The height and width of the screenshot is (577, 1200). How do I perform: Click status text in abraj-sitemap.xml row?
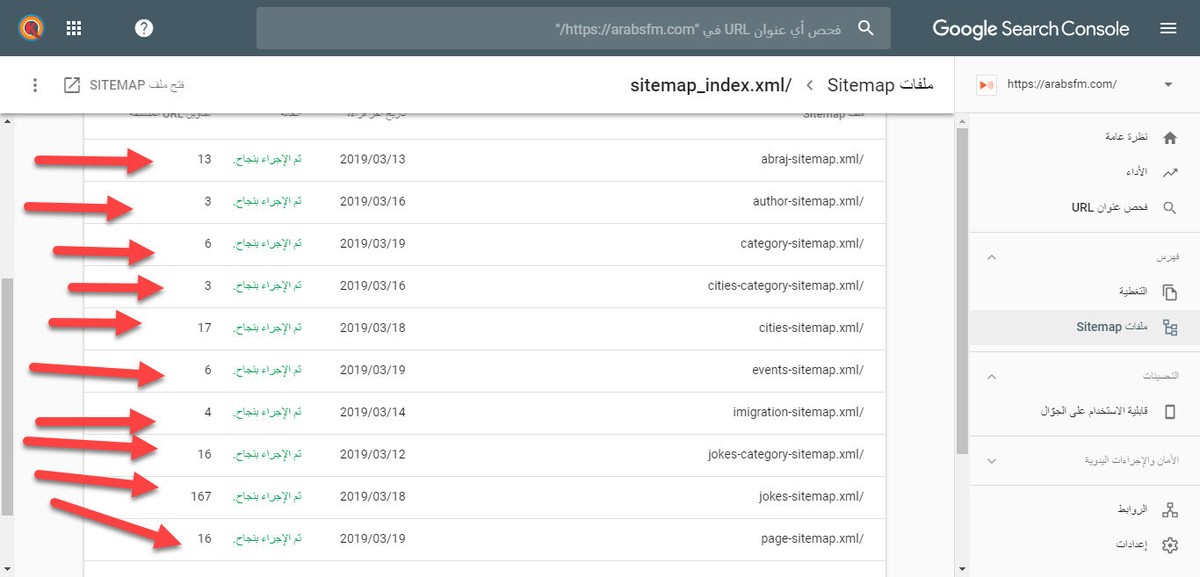tap(267, 160)
